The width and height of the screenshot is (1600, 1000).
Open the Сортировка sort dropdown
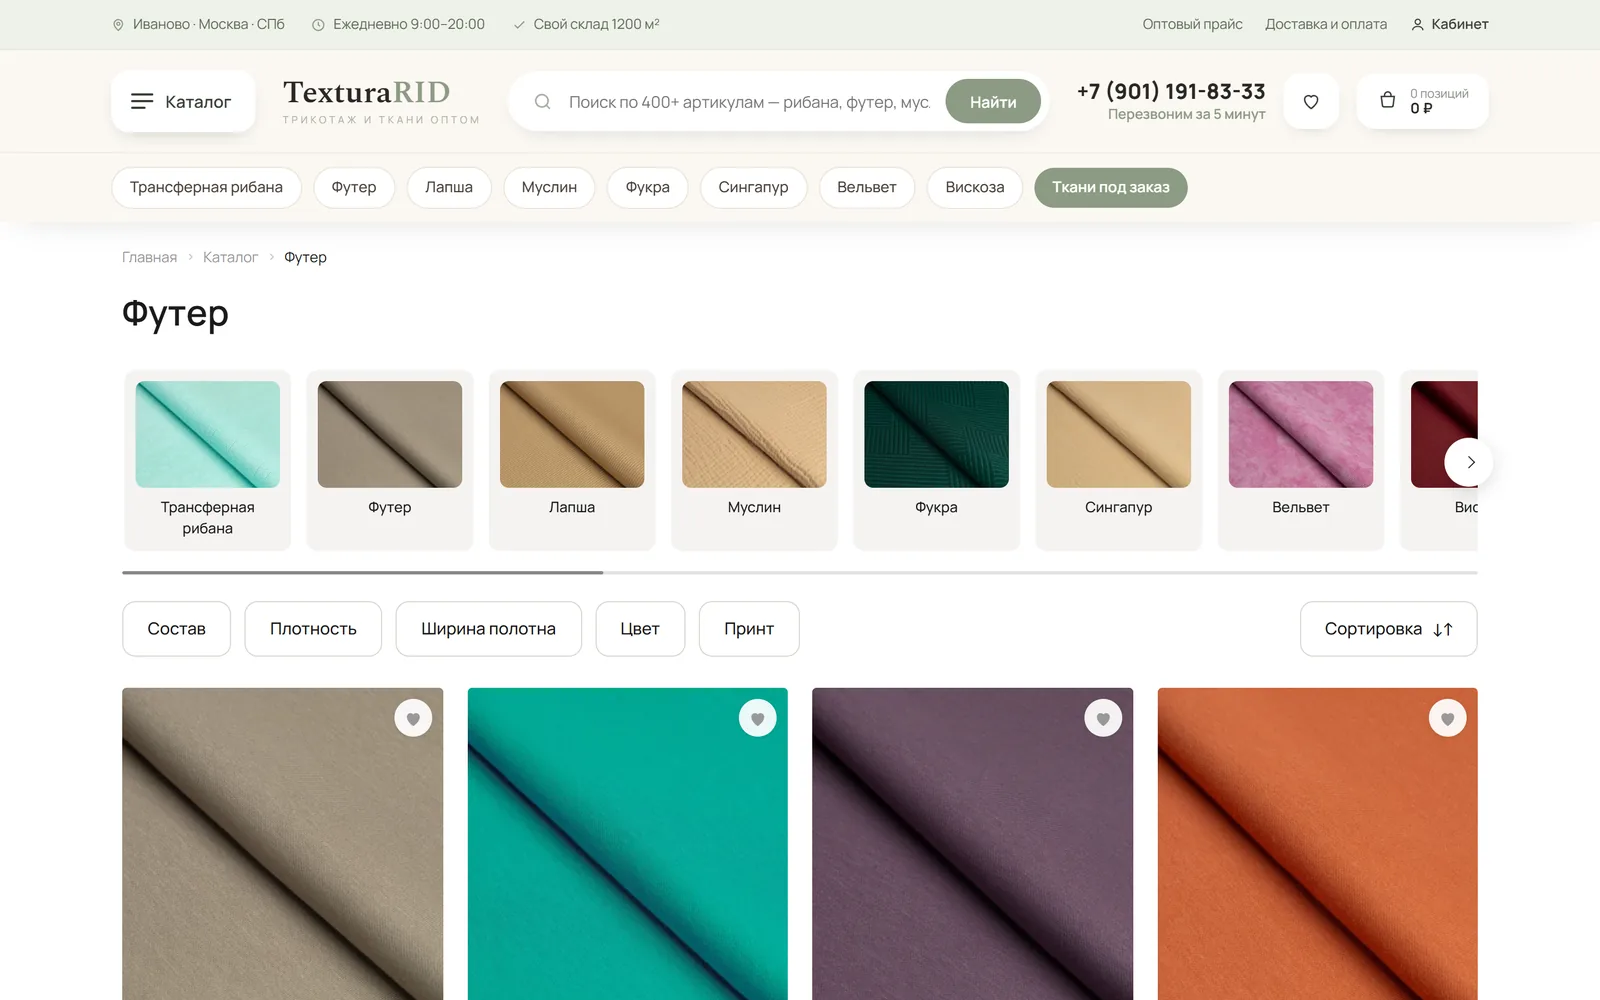tap(1388, 629)
